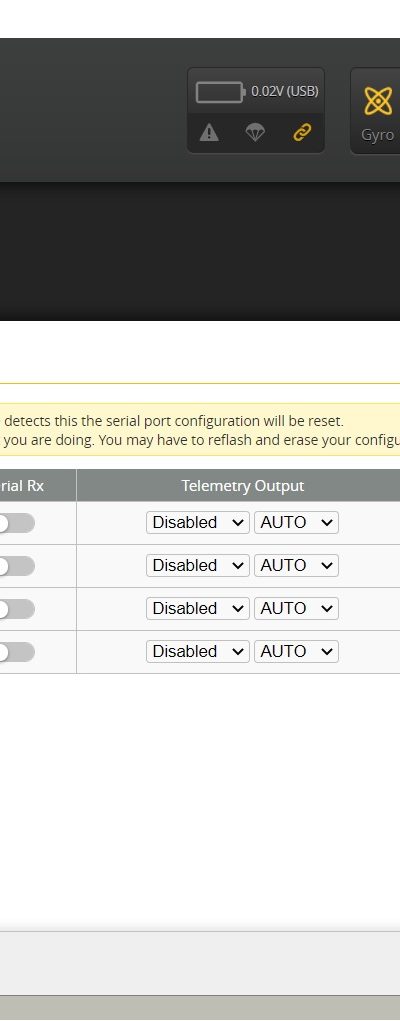Screen dimensions: 400x1021
Task: Click the Gyro sensor icon
Action: pyautogui.click(x=379, y=101)
